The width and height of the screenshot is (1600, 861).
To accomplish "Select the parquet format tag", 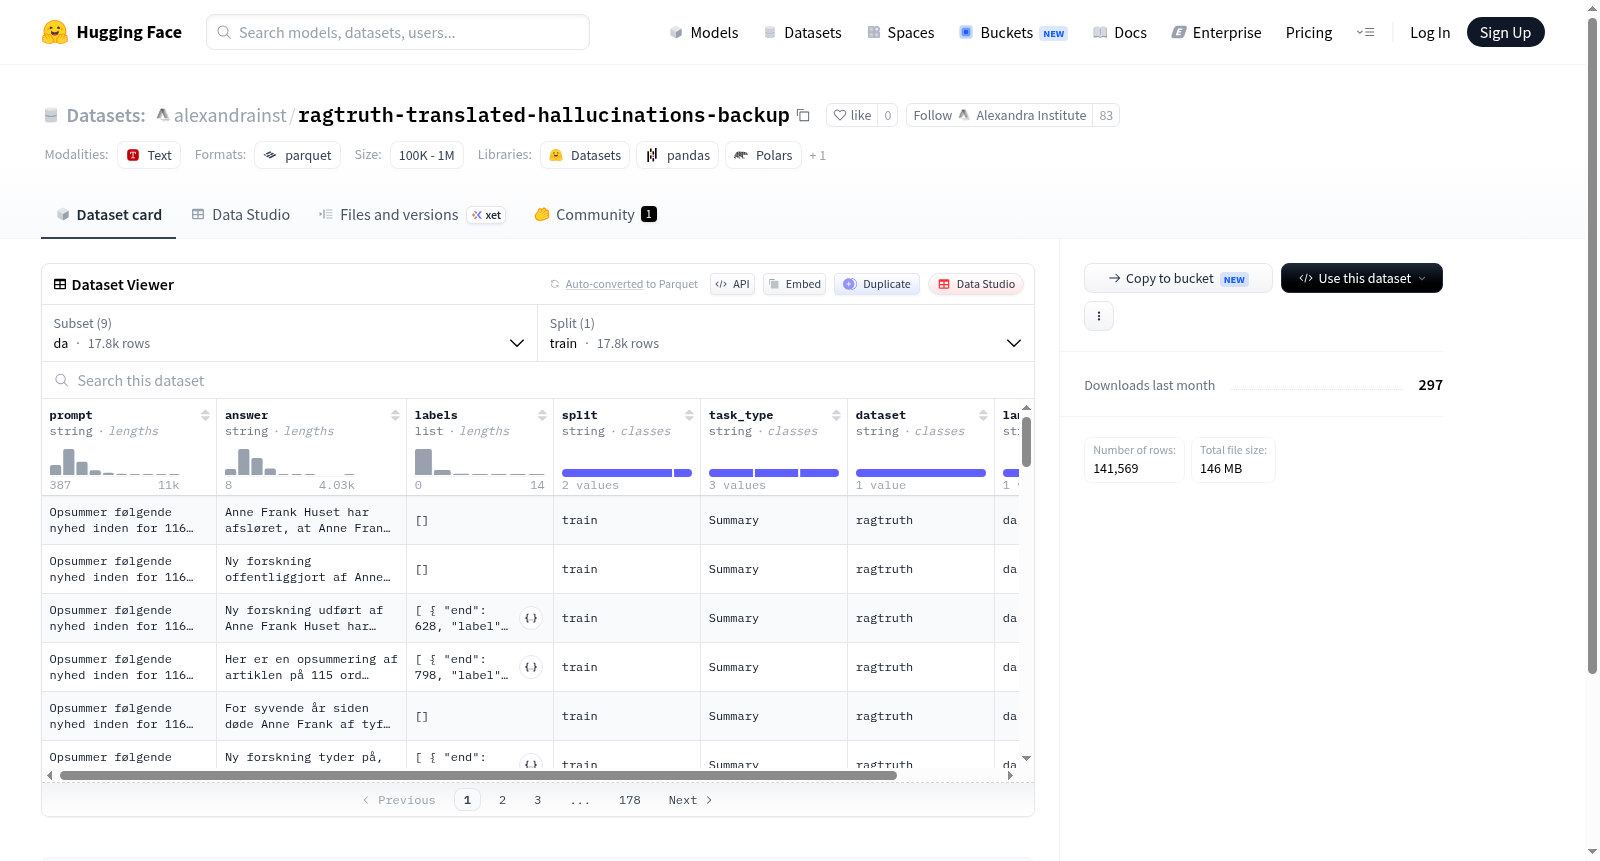I will (298, 155).
